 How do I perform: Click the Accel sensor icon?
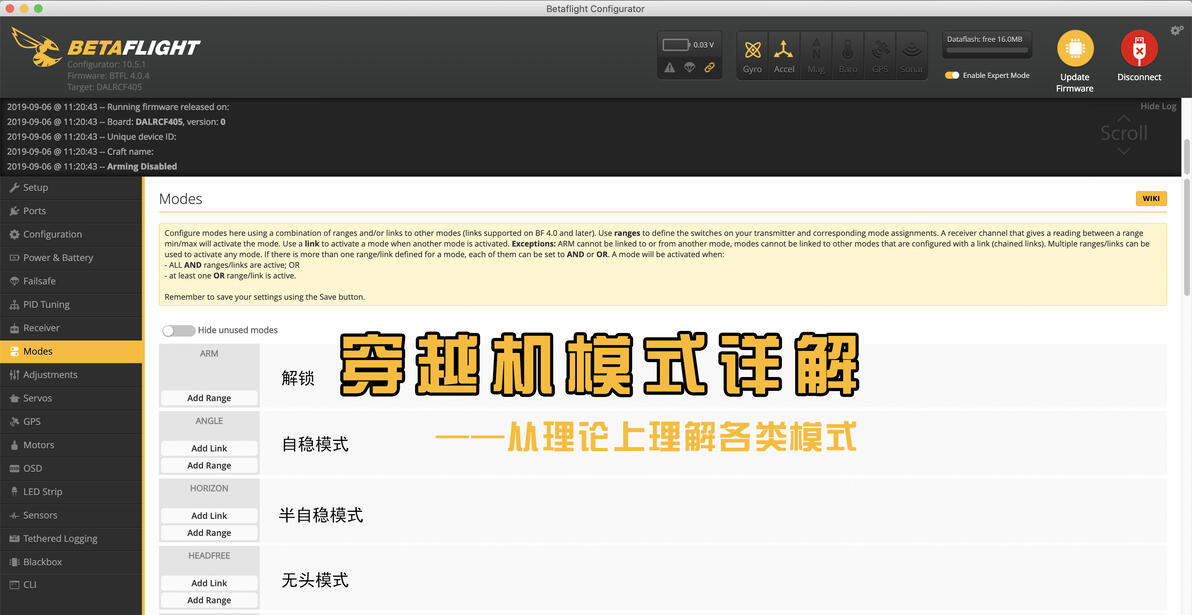pos(783,50)
